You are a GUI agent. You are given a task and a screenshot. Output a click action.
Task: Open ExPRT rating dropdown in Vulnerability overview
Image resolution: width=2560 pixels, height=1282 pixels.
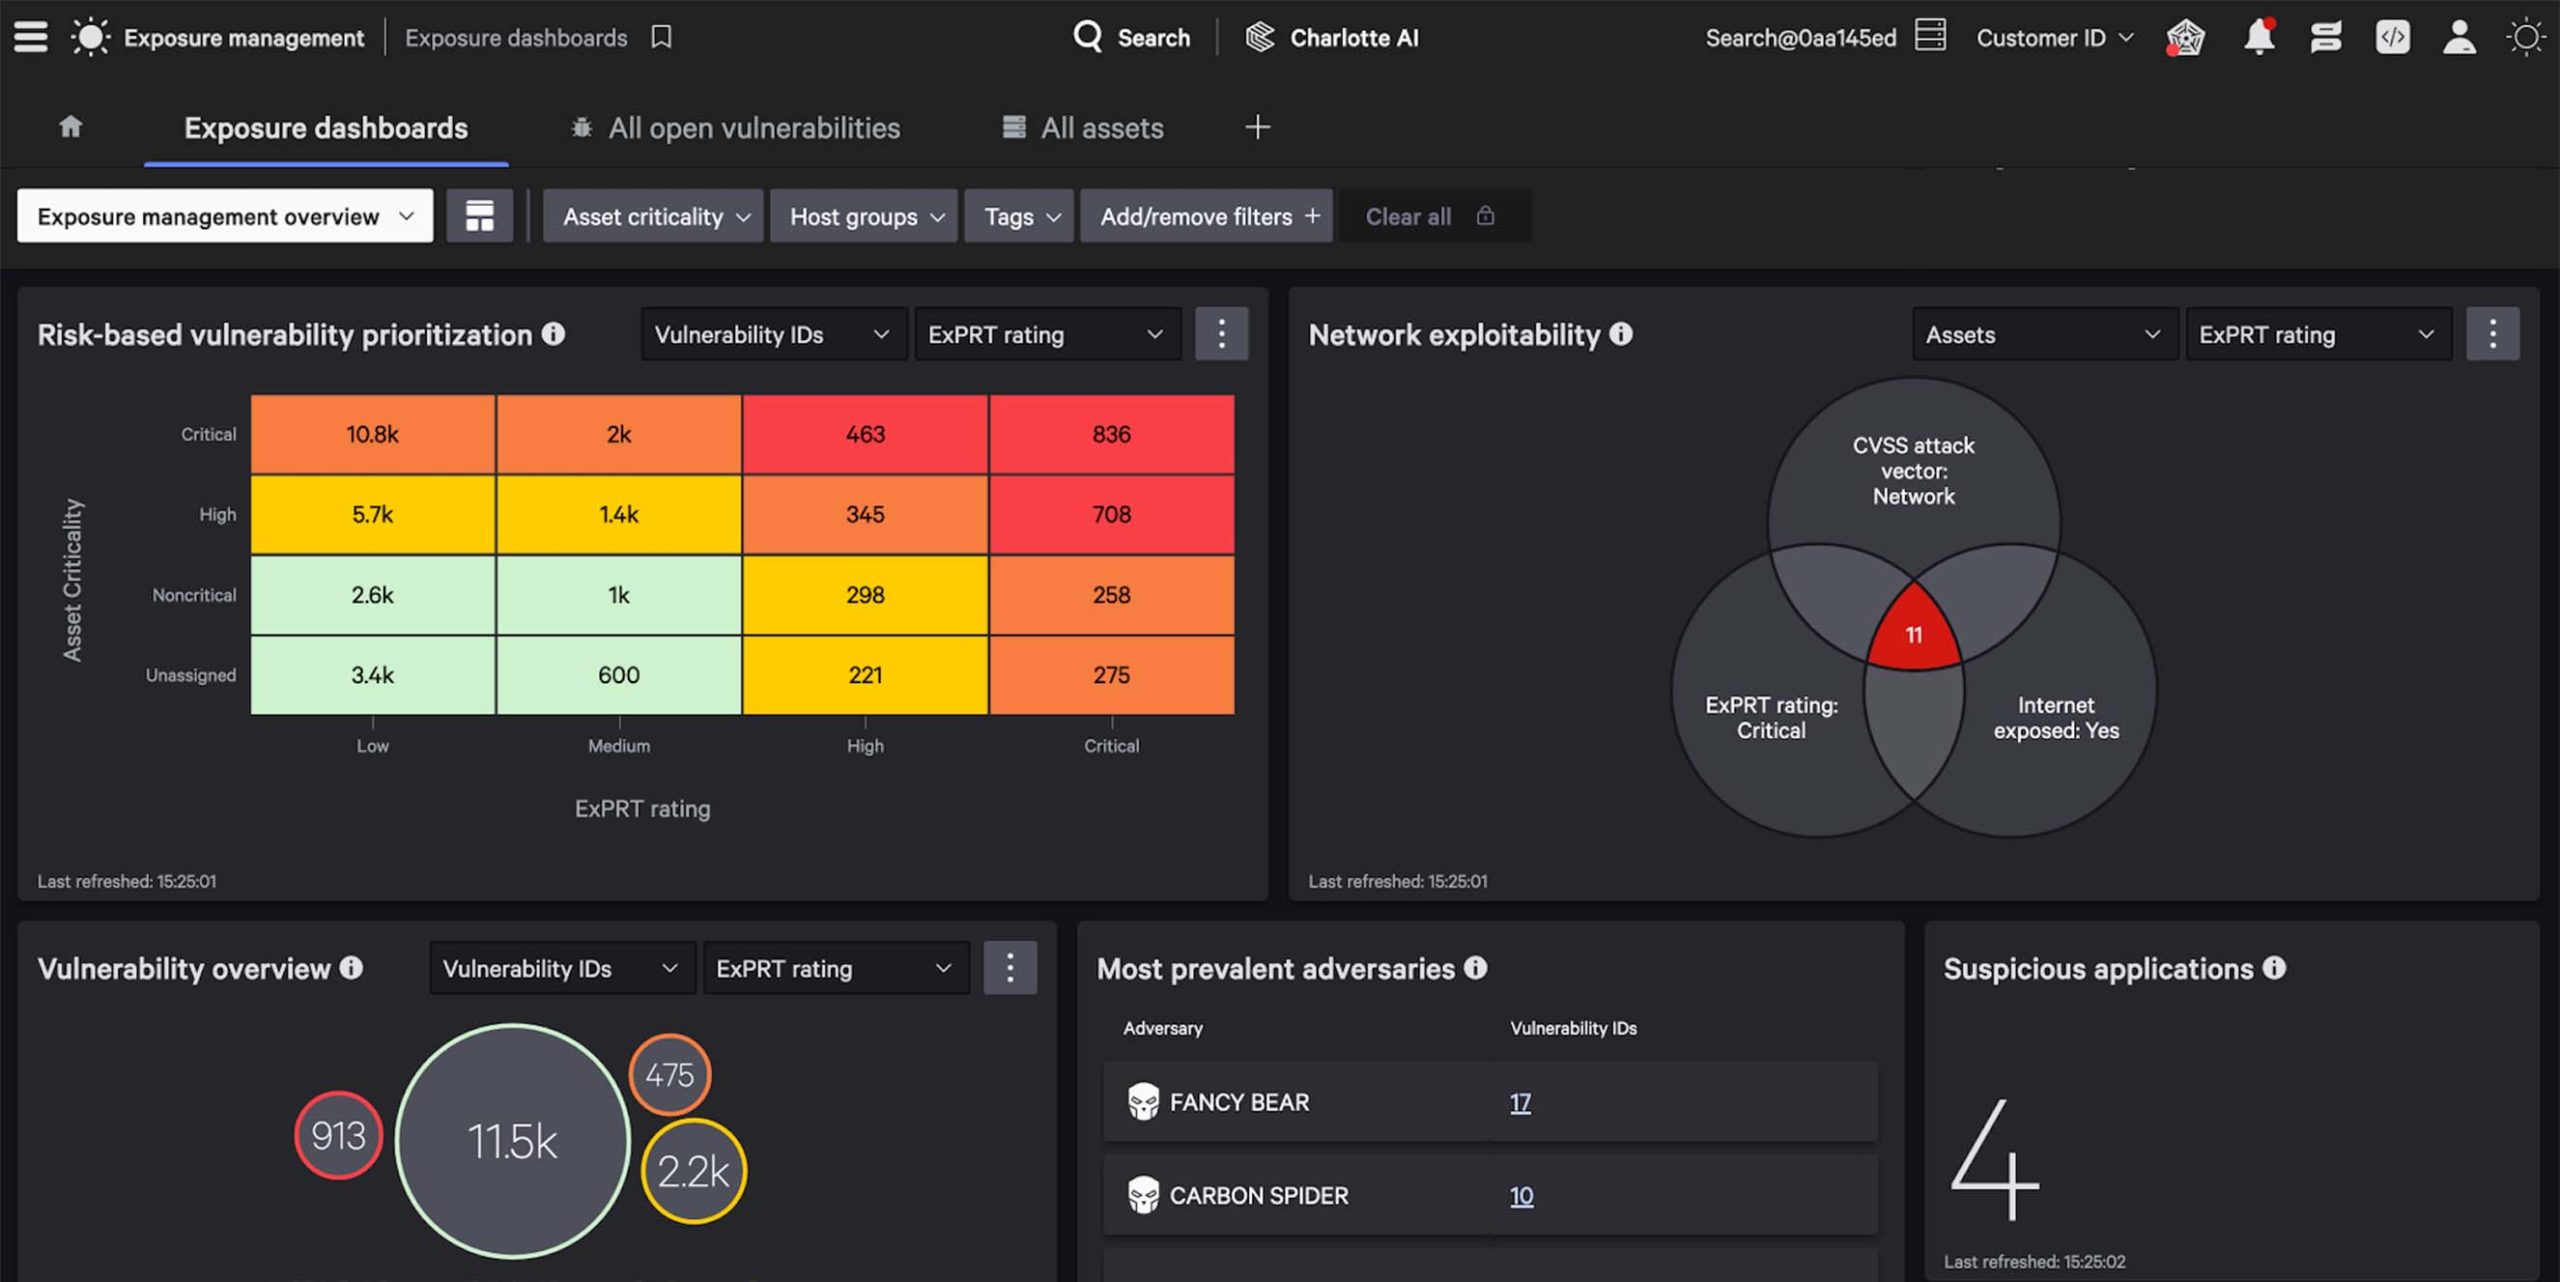pyautogui.click(x=836, y=968)
